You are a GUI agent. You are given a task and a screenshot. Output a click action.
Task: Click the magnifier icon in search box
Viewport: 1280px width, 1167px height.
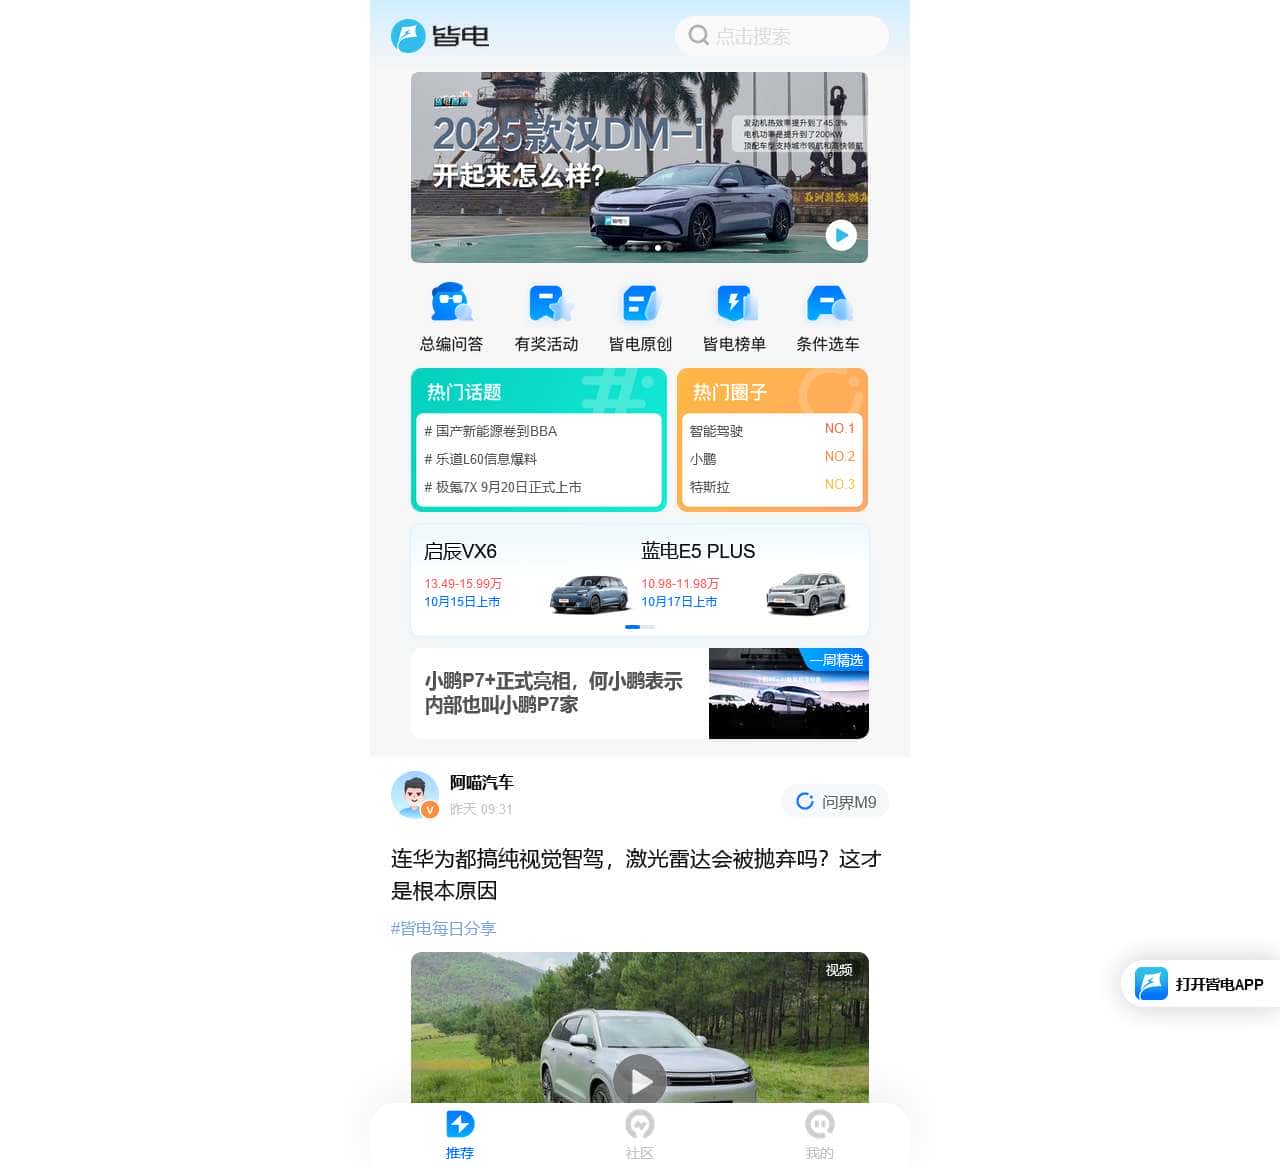coord(699,36)
